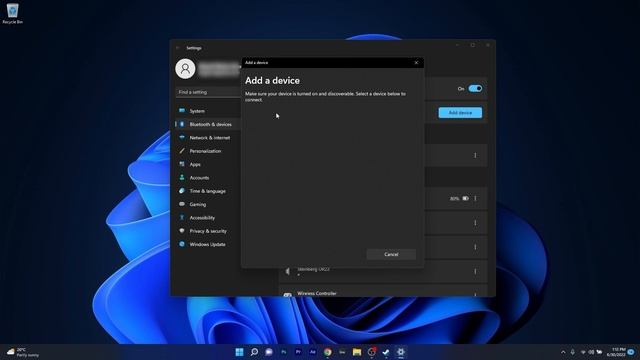Open more options beside the 30% battery

(x=475, y=198)
